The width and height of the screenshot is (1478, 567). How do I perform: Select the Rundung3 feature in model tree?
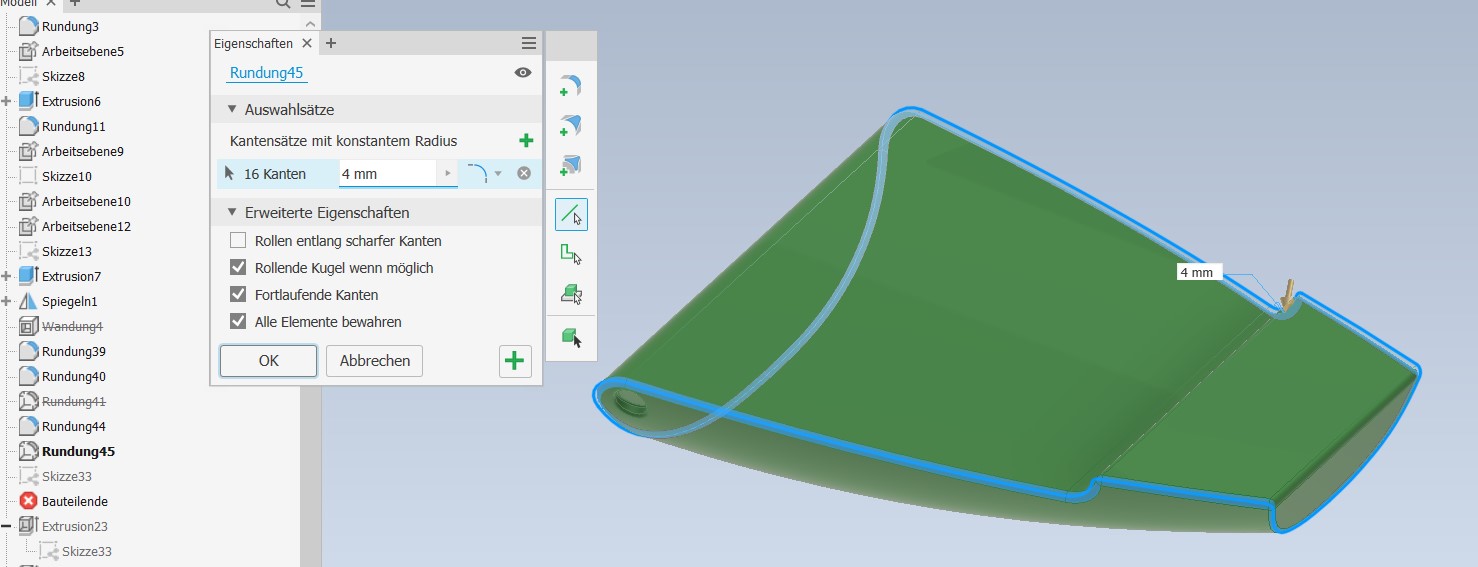point(70,26)
